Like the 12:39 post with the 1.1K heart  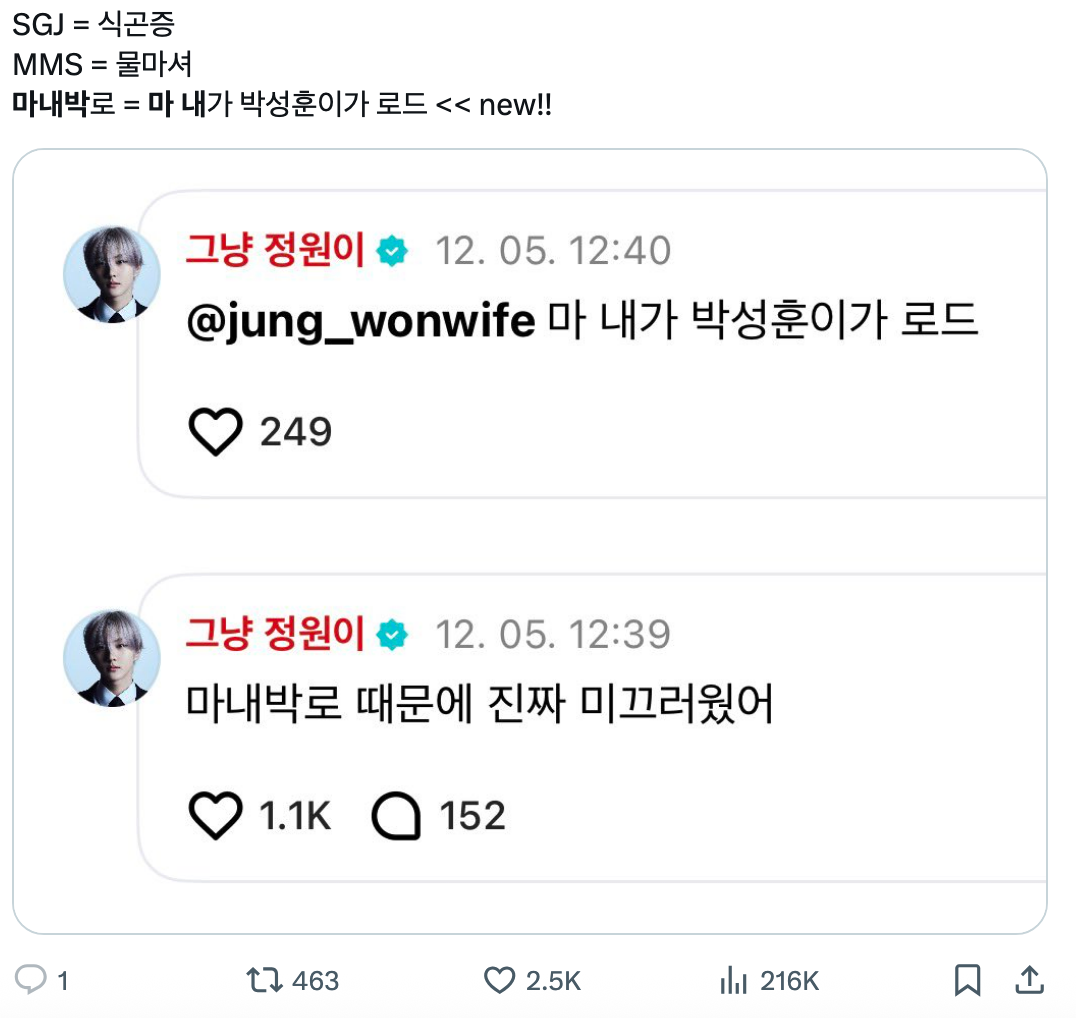pyautogui.click(x=214, y=815)
